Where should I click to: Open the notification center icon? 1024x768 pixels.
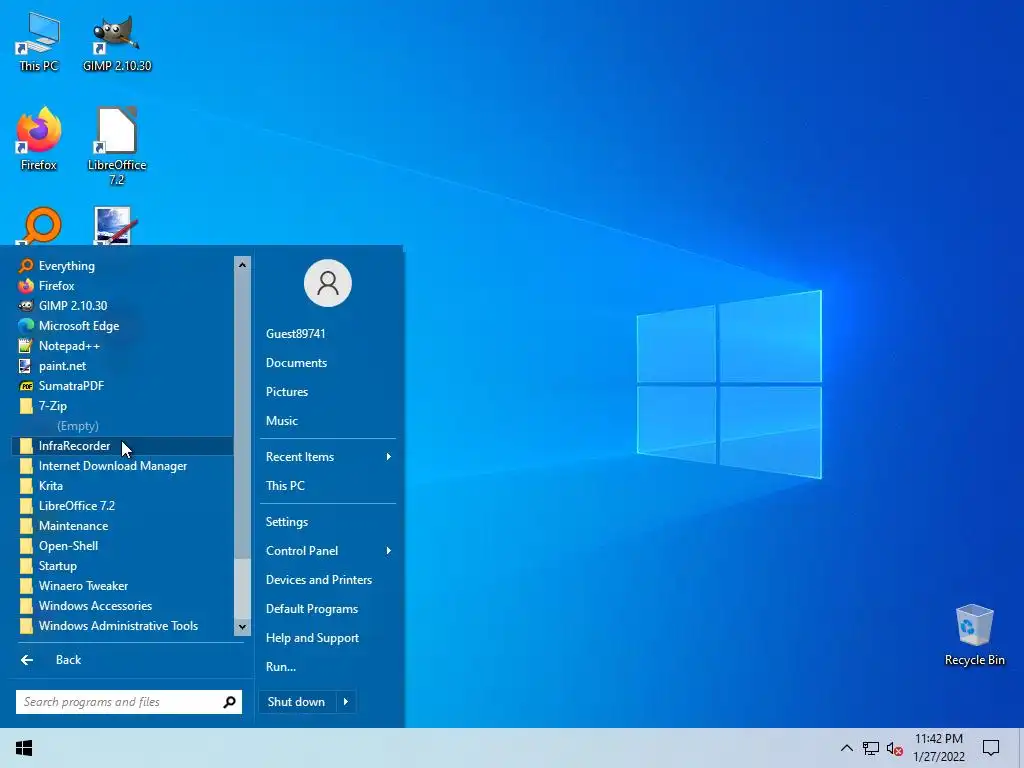[991, 748]
